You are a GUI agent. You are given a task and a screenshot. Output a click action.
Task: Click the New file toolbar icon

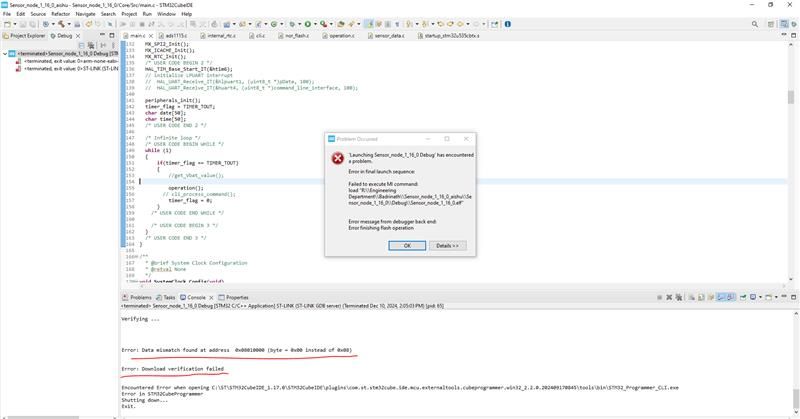pyautogui.click(x=8, y=24)
